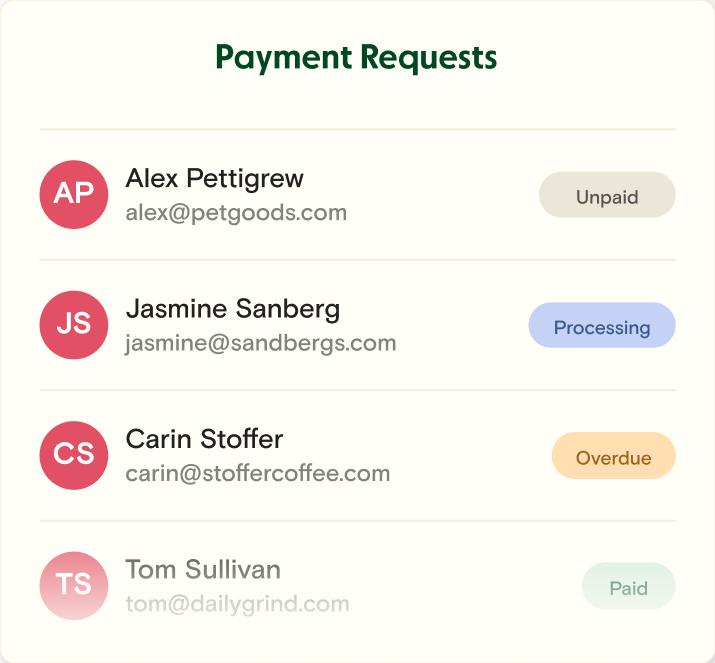This screenshot has width=715, height=663.
Task: Select Carin Stoffer's name
Action: coord(205,439)
